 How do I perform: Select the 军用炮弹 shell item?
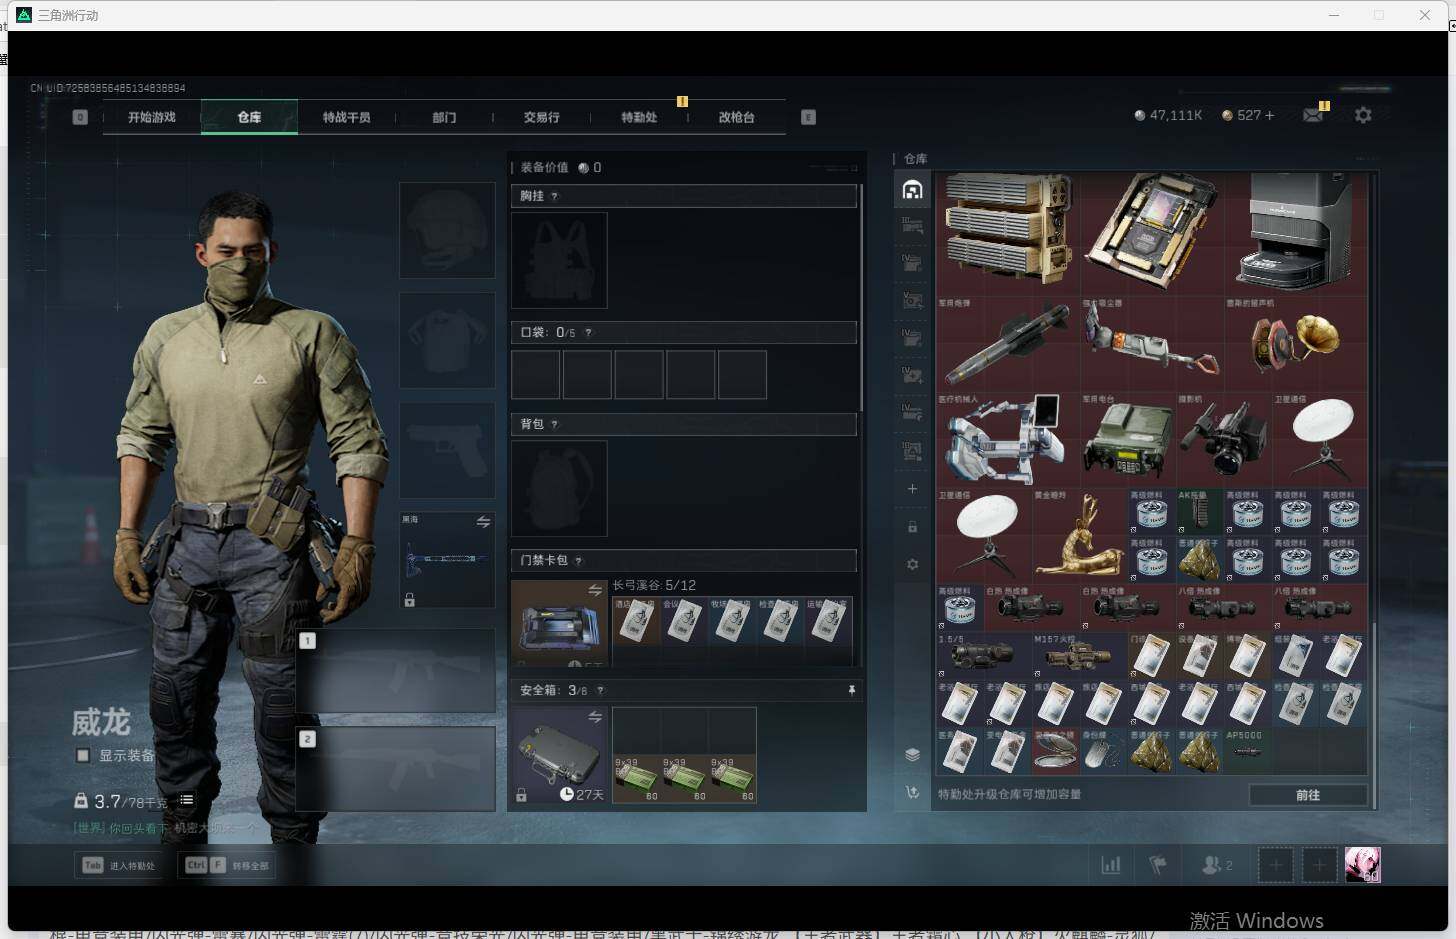click(x=1008, y=343)
